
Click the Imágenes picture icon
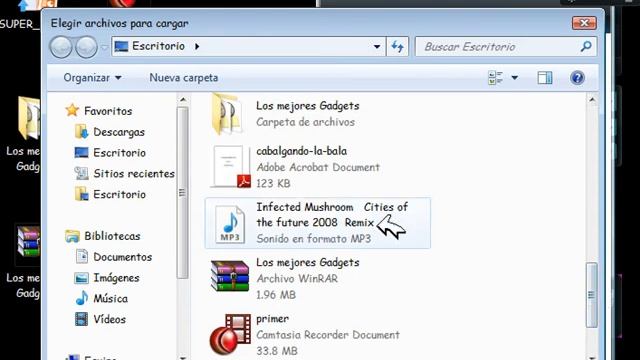point(81,278)
